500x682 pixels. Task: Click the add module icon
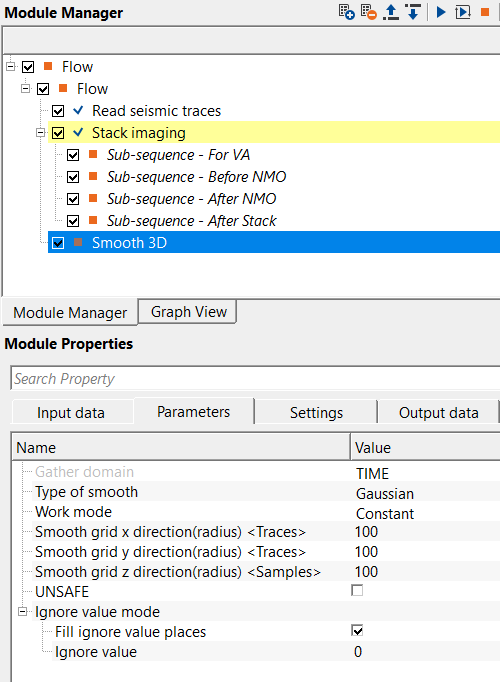point(347,12)
